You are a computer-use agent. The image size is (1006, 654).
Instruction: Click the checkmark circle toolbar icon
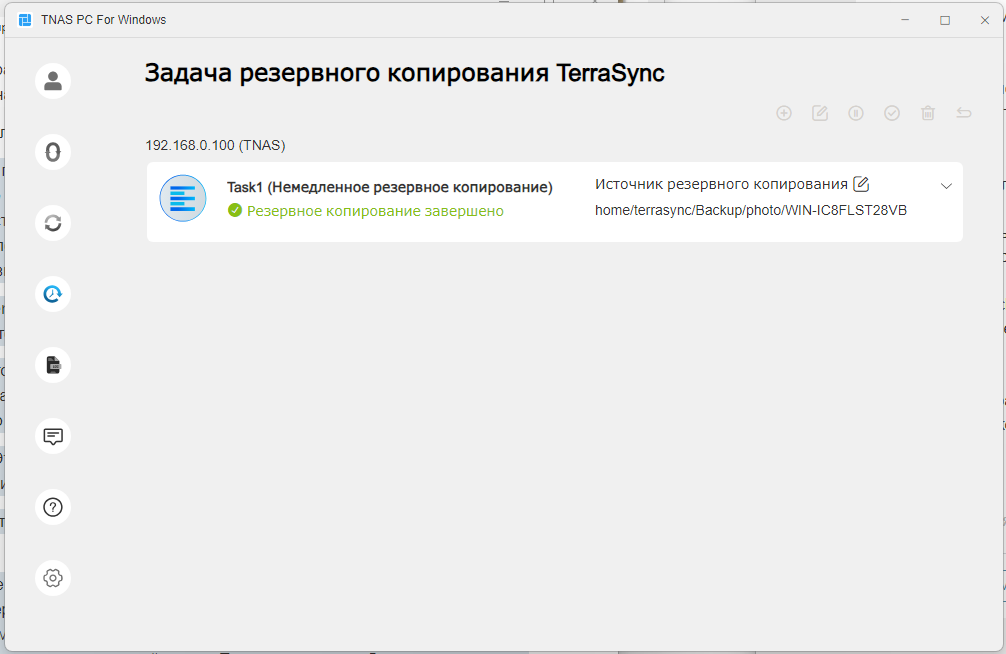[892, 113]
